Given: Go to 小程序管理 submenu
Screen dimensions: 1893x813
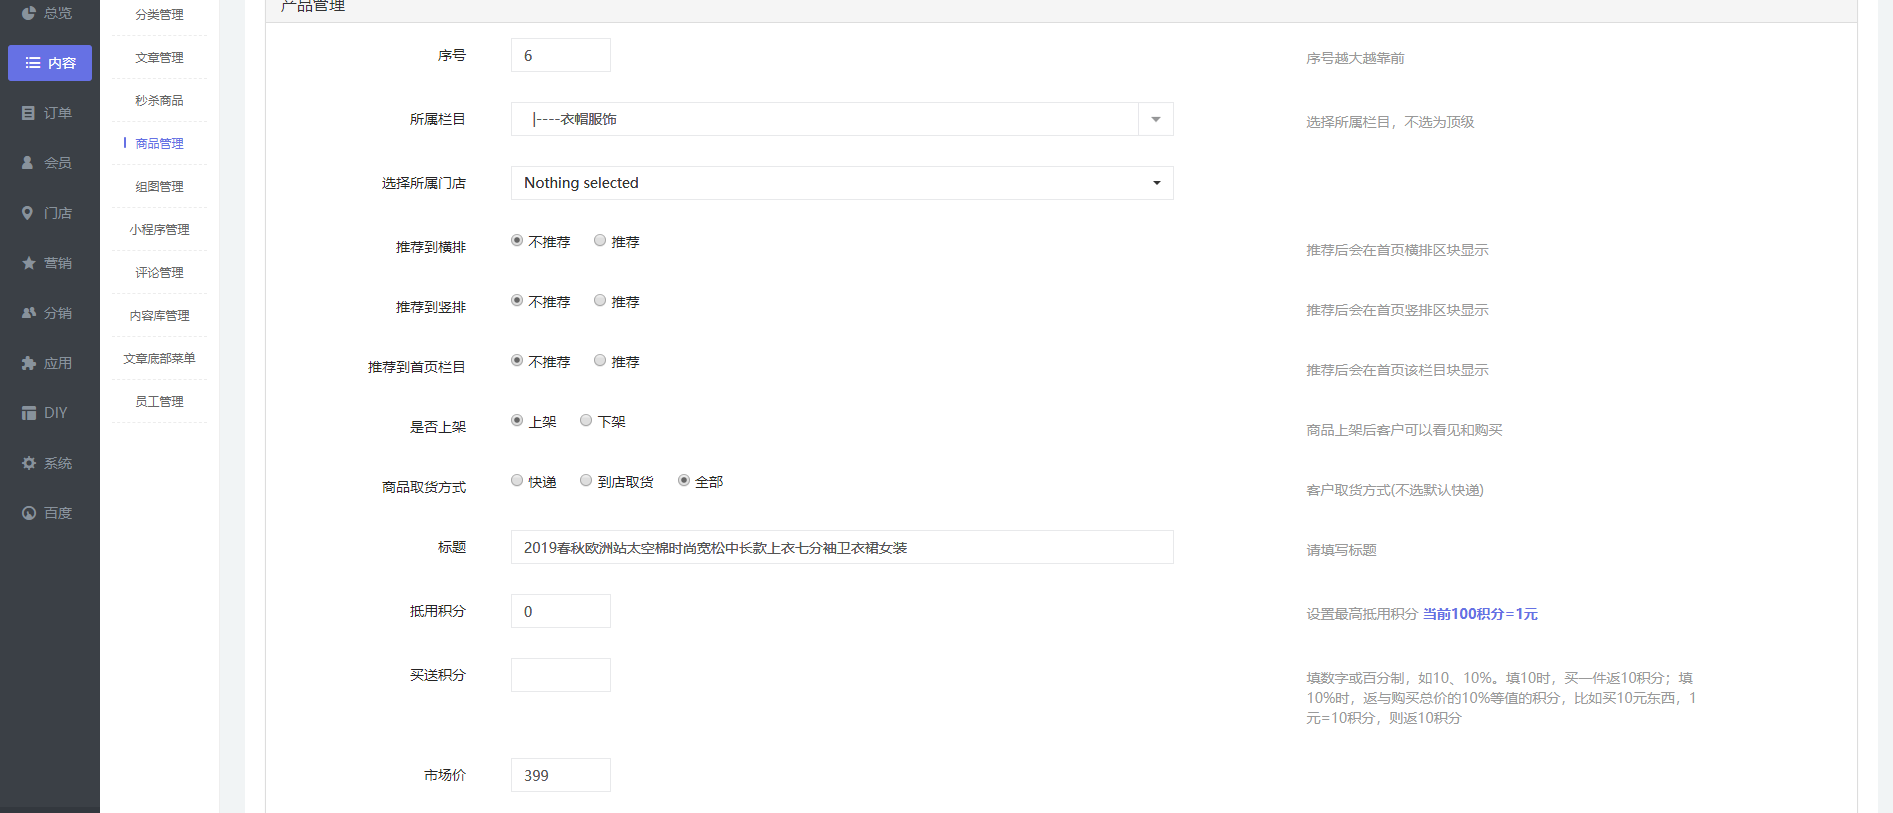Looking at the screenshot, I should tap(160, 230).
